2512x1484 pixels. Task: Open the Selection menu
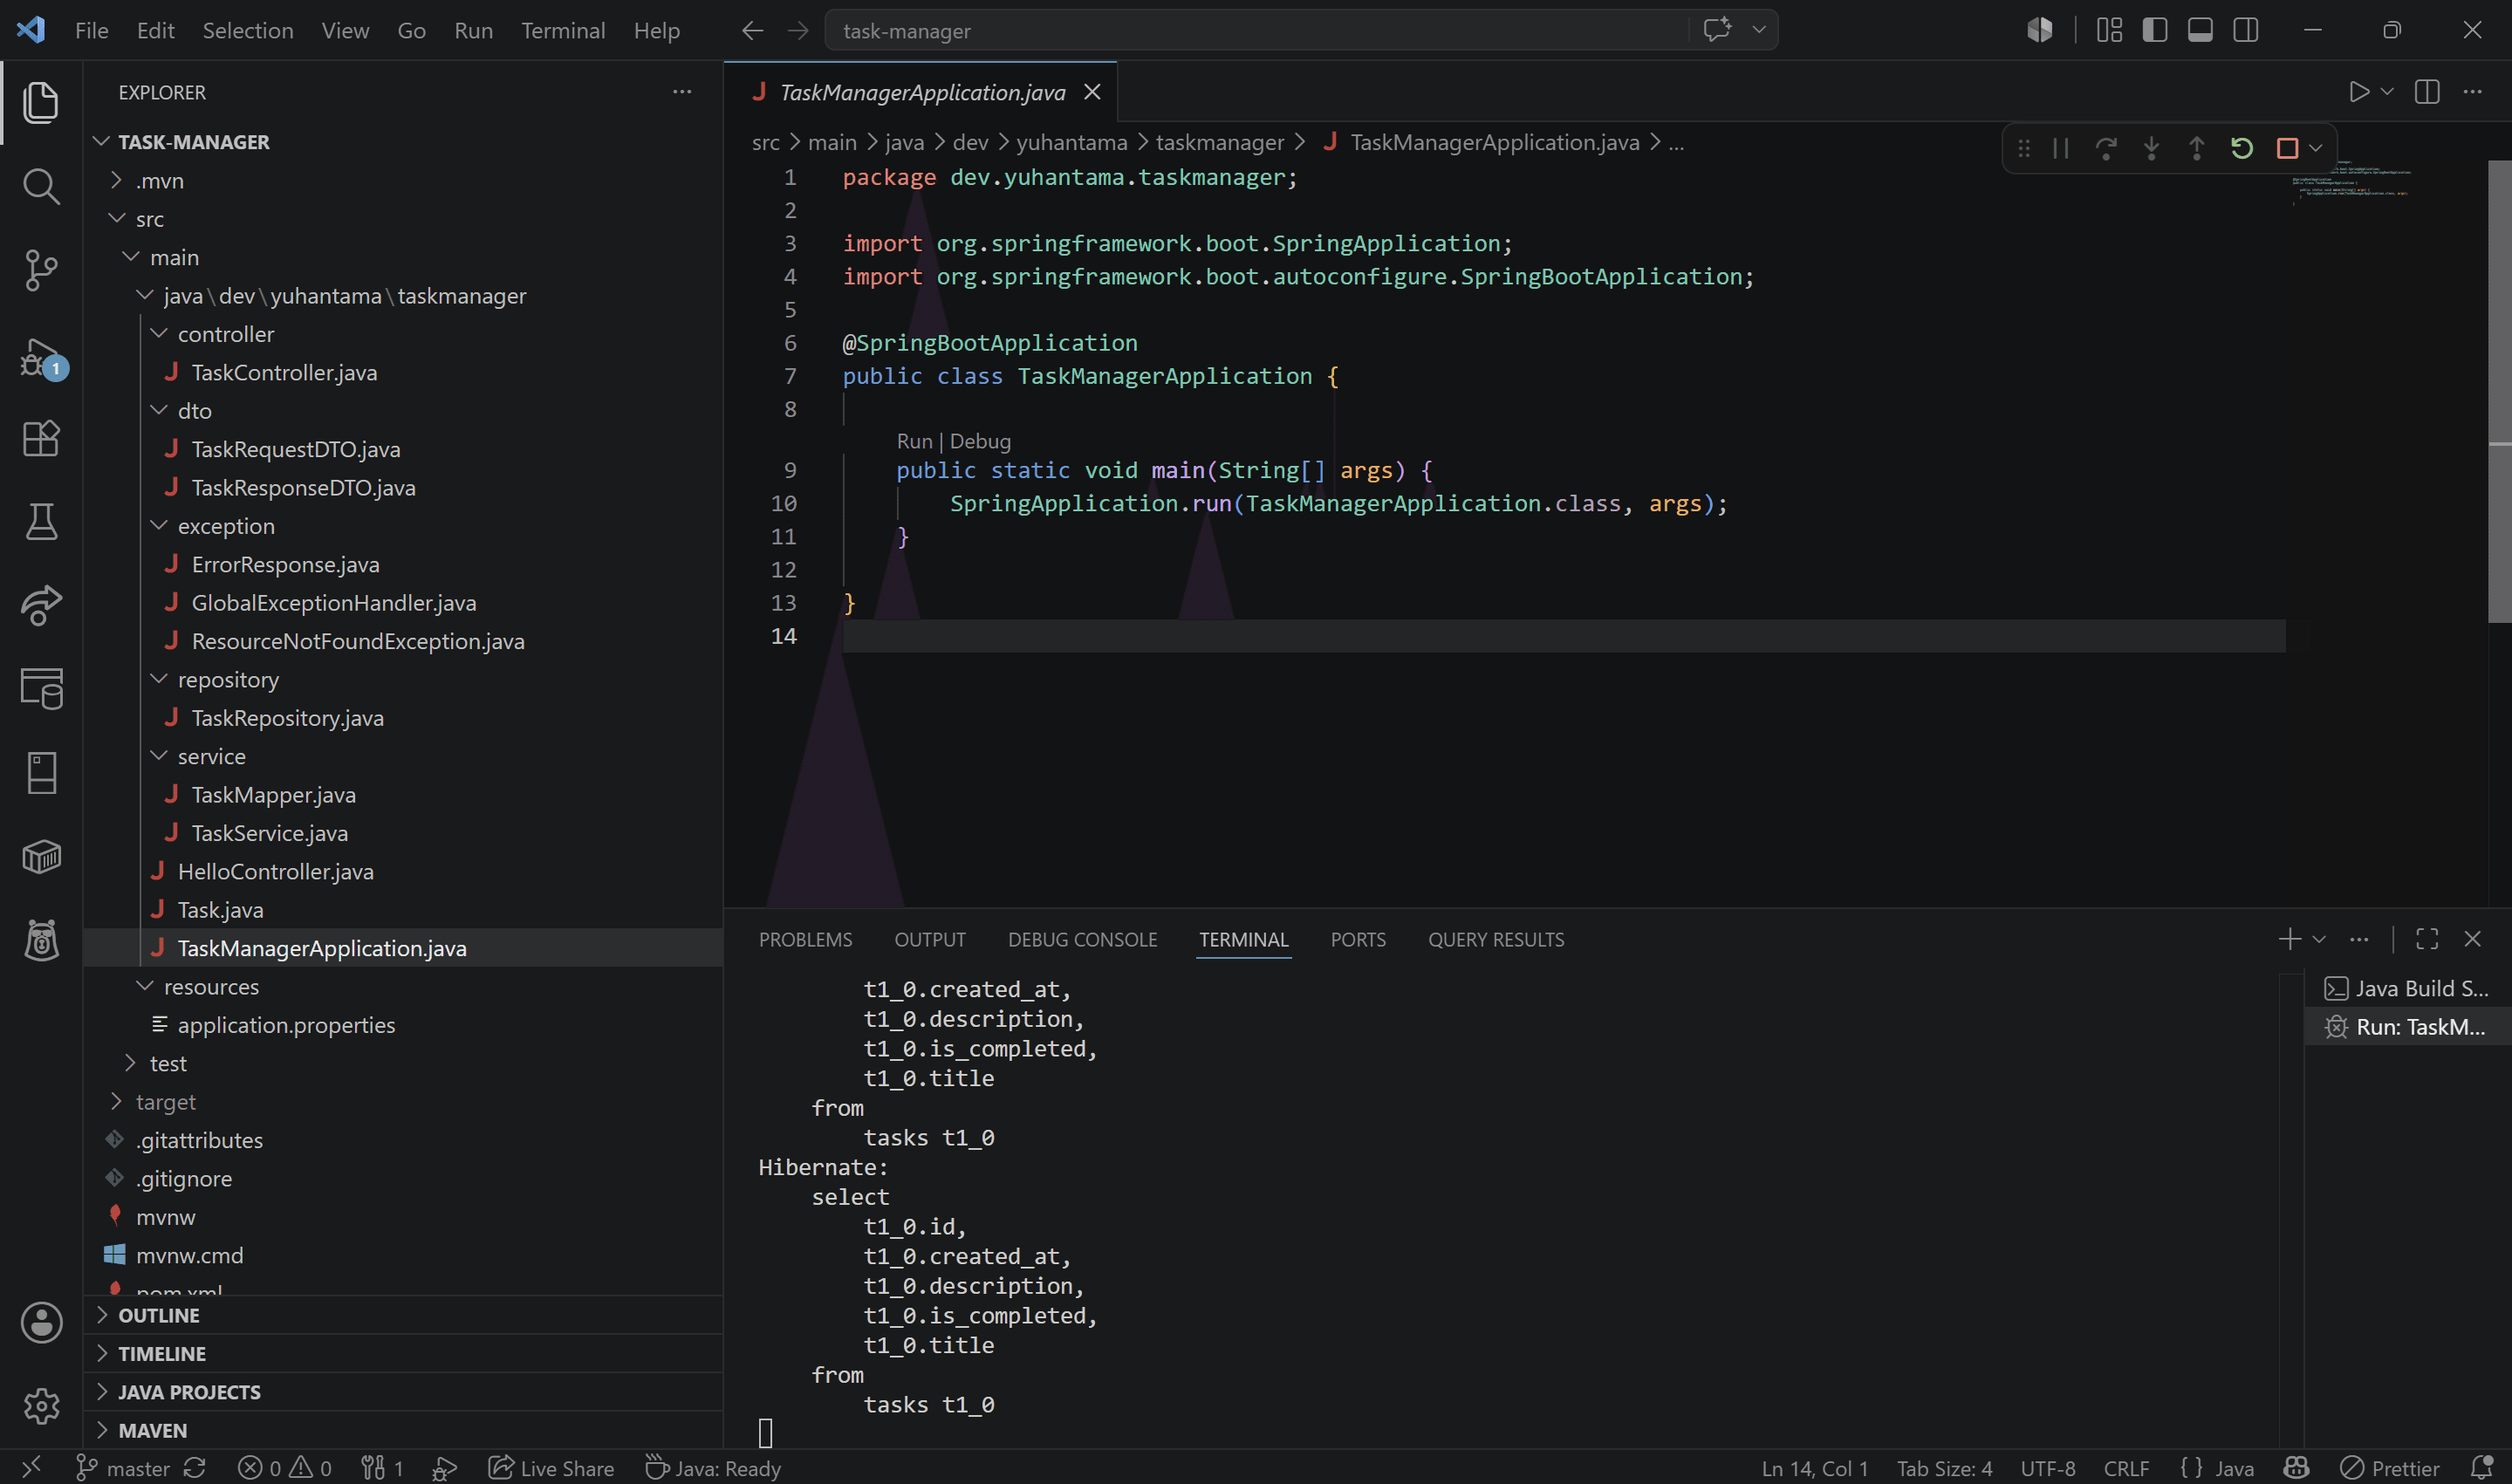[x=248, y=31]
